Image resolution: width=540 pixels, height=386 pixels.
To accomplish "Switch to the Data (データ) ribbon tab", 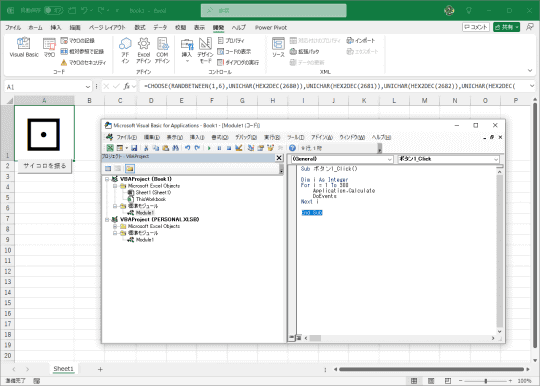I will coord(160,28).
